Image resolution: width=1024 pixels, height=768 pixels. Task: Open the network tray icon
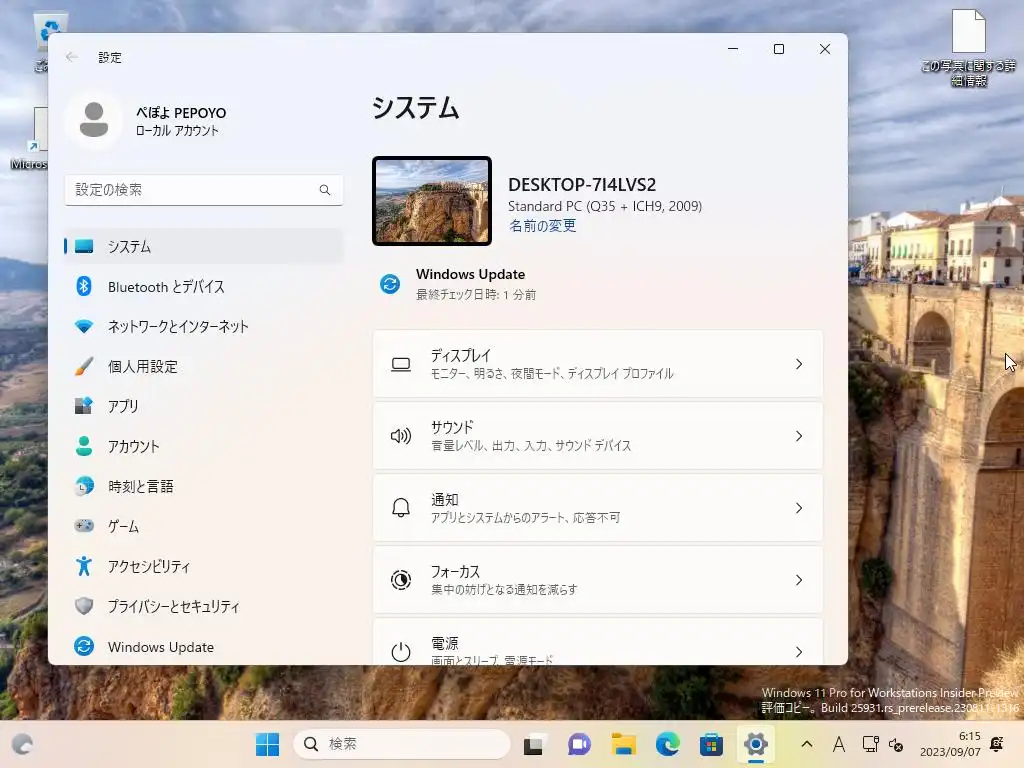click(870, 744)
